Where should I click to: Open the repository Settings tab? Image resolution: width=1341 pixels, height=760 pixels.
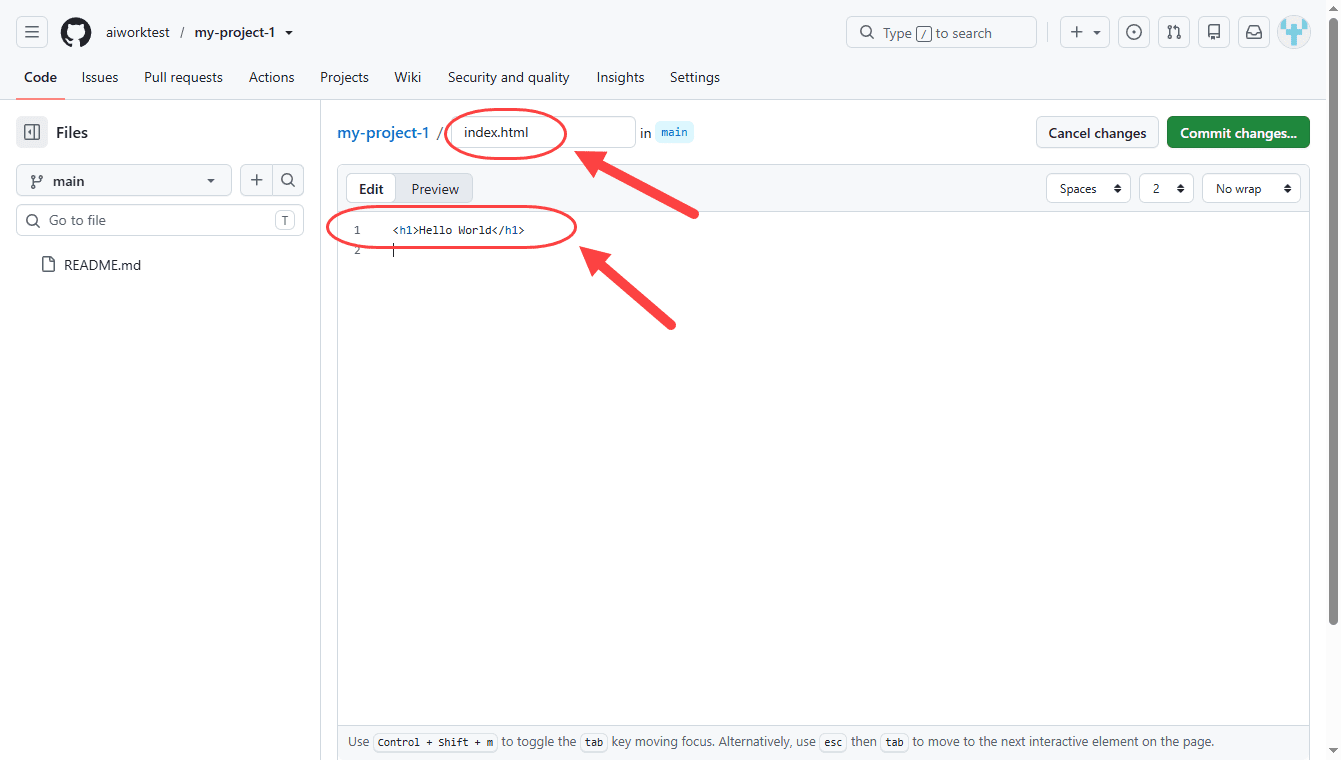[x=695, y=77]
